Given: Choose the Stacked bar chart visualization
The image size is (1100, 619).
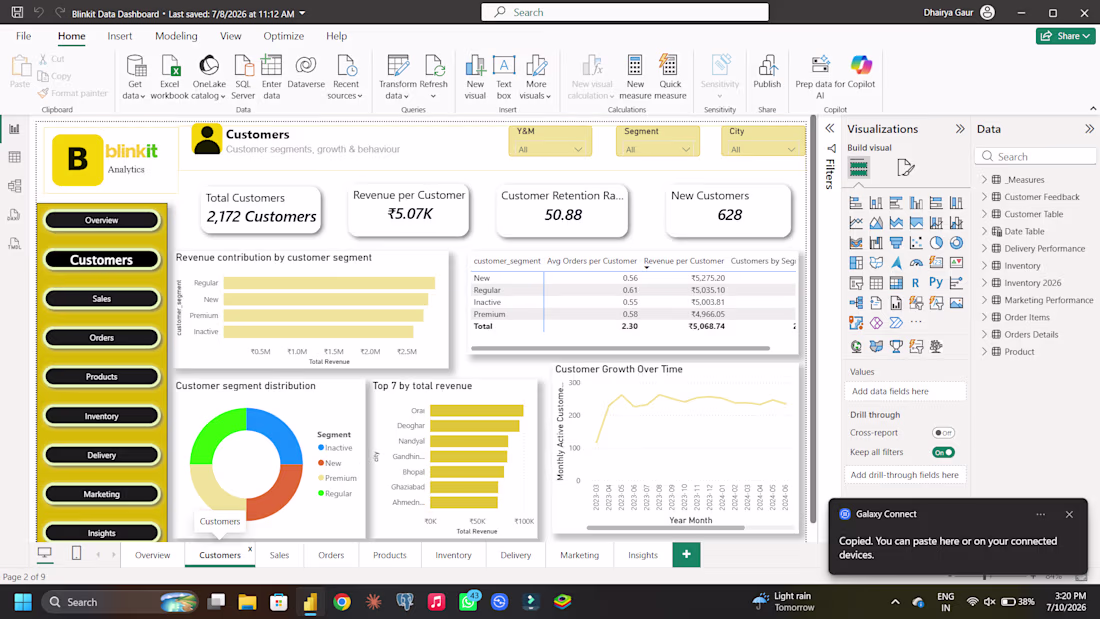Looking at the screenshot, I should click(856, 203).
